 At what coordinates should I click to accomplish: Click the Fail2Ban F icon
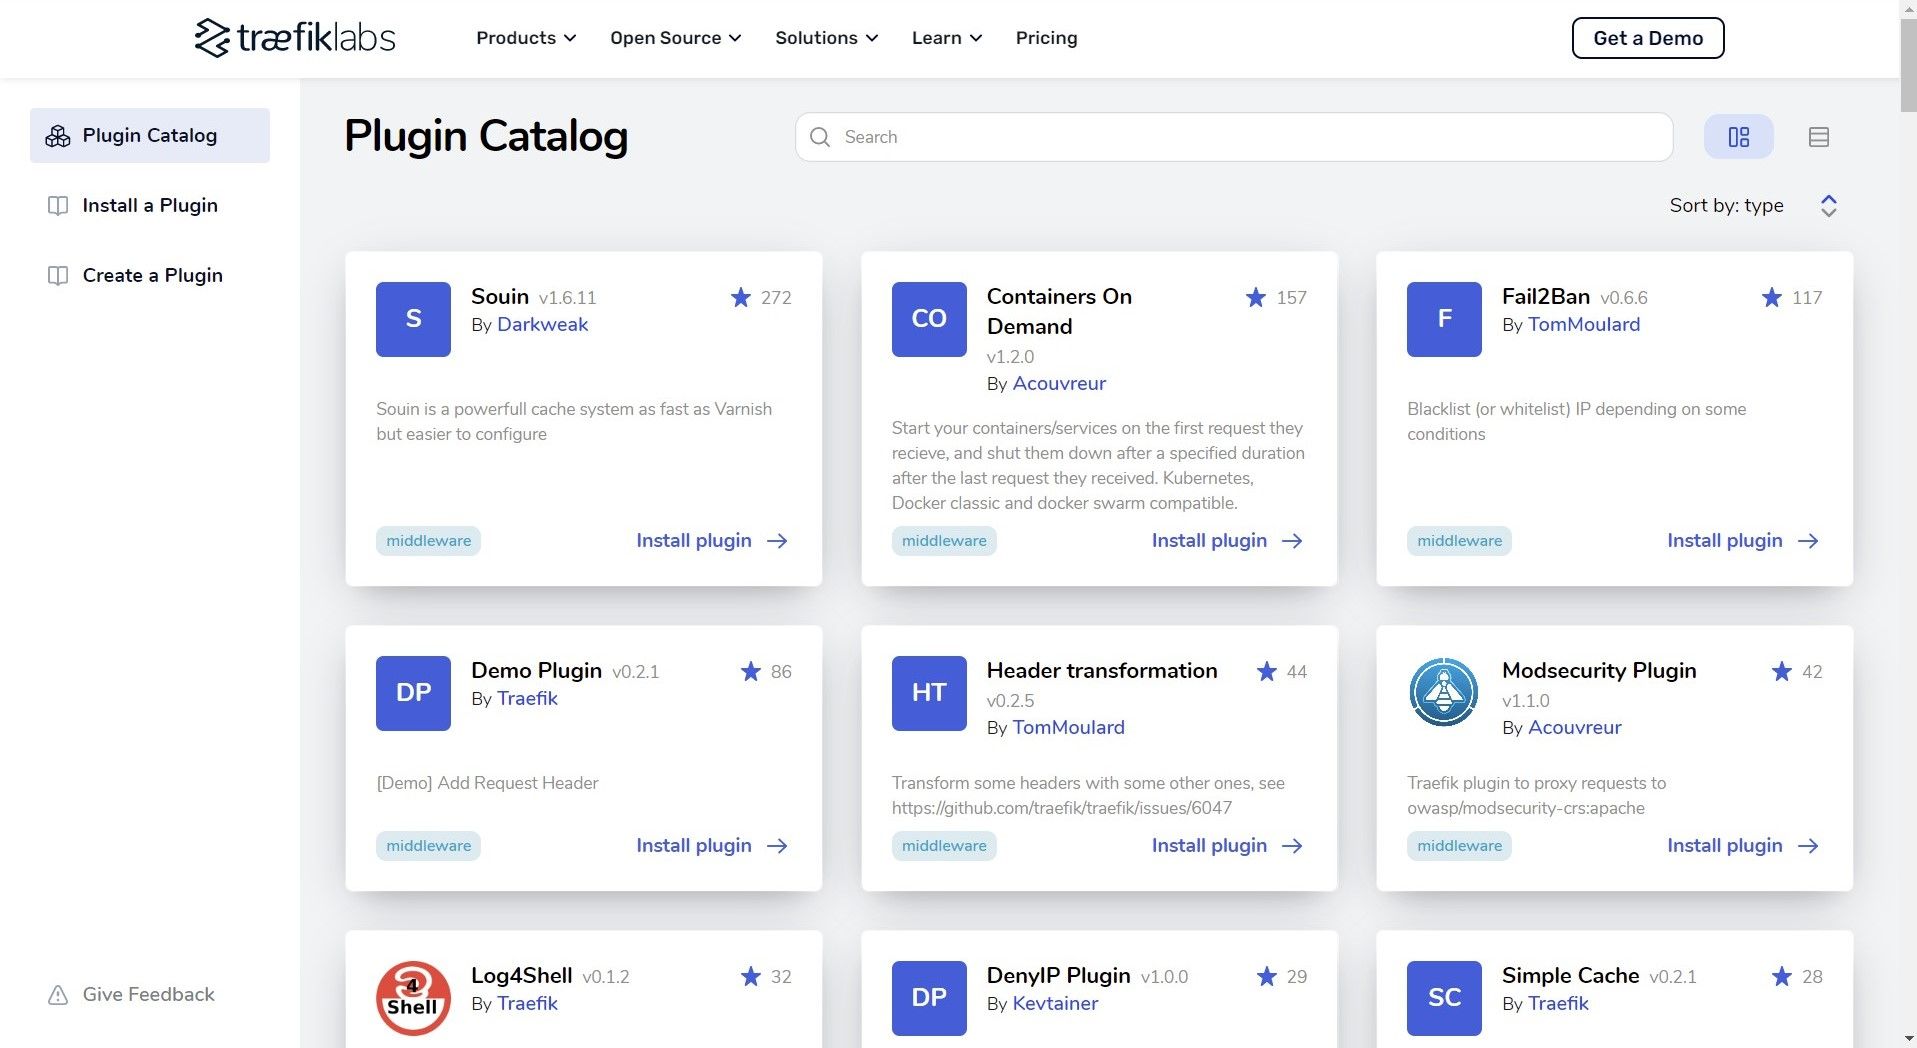click(1444, 319)
